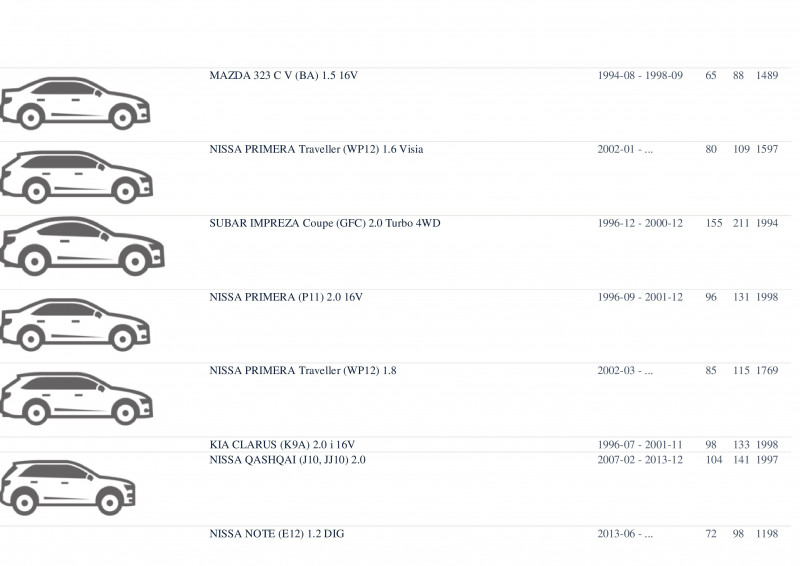
Task: Select NISSA QASHQAI (J10, JJ10) 2.0
Action: (x=287, y=460)
